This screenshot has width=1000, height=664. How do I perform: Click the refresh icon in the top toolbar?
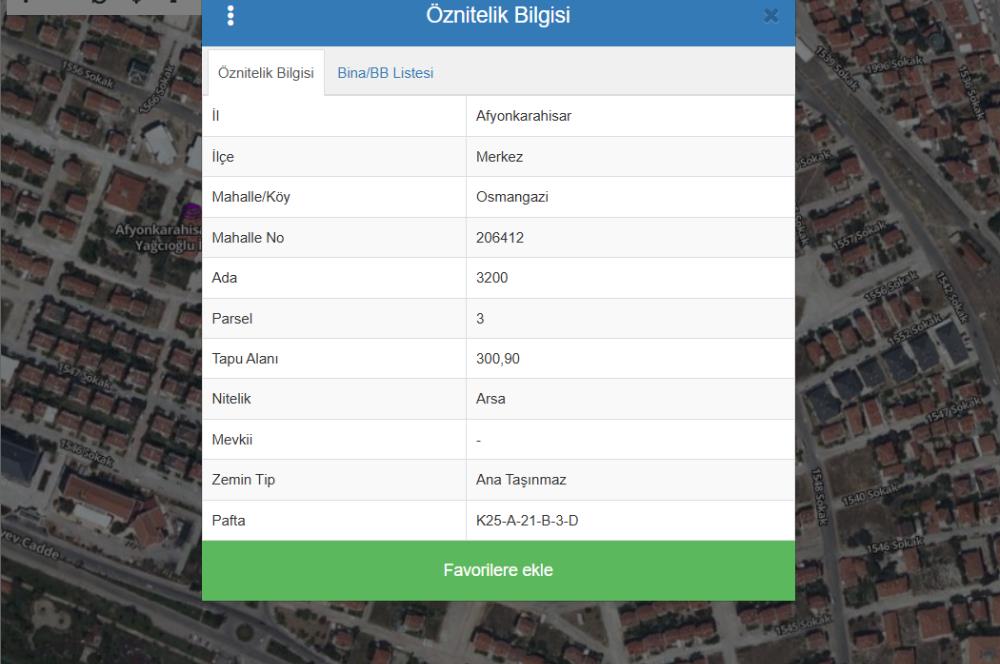[98, 5]
